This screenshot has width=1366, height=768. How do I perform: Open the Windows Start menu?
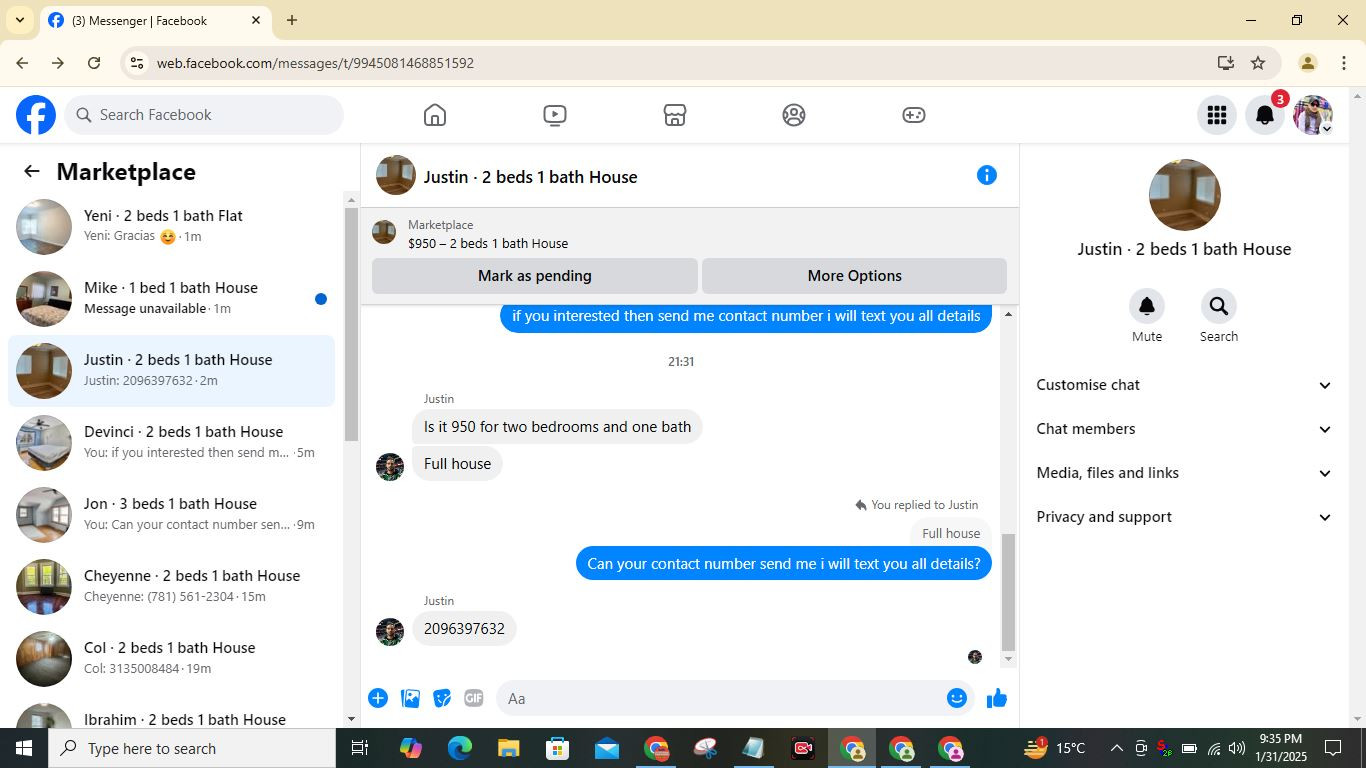coord(24,748)
